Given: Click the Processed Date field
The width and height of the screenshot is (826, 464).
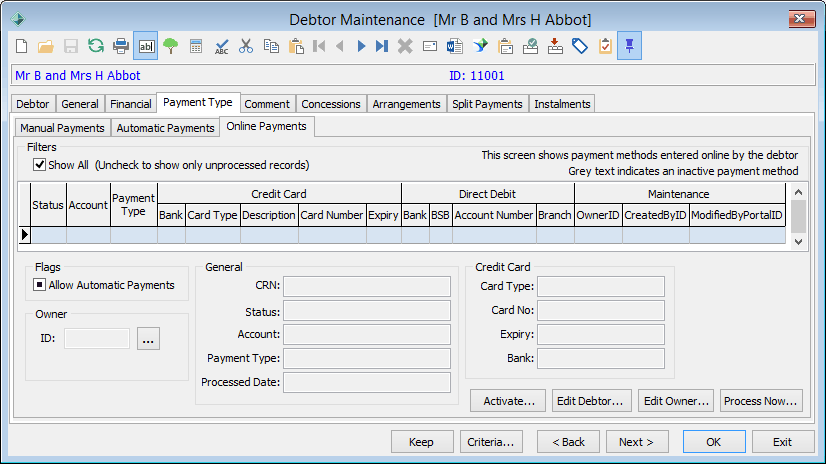Looking at the screenshot, I should 367,382.
